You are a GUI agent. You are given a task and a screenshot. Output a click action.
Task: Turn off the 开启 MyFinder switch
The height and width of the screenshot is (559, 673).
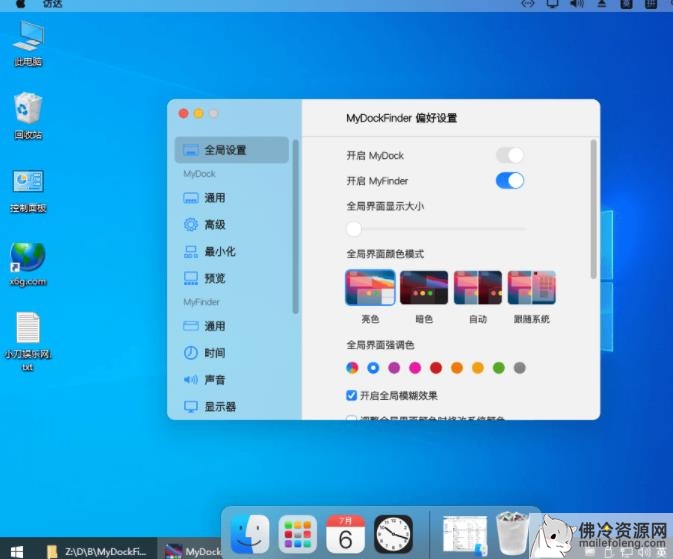(x=510, y=181)
